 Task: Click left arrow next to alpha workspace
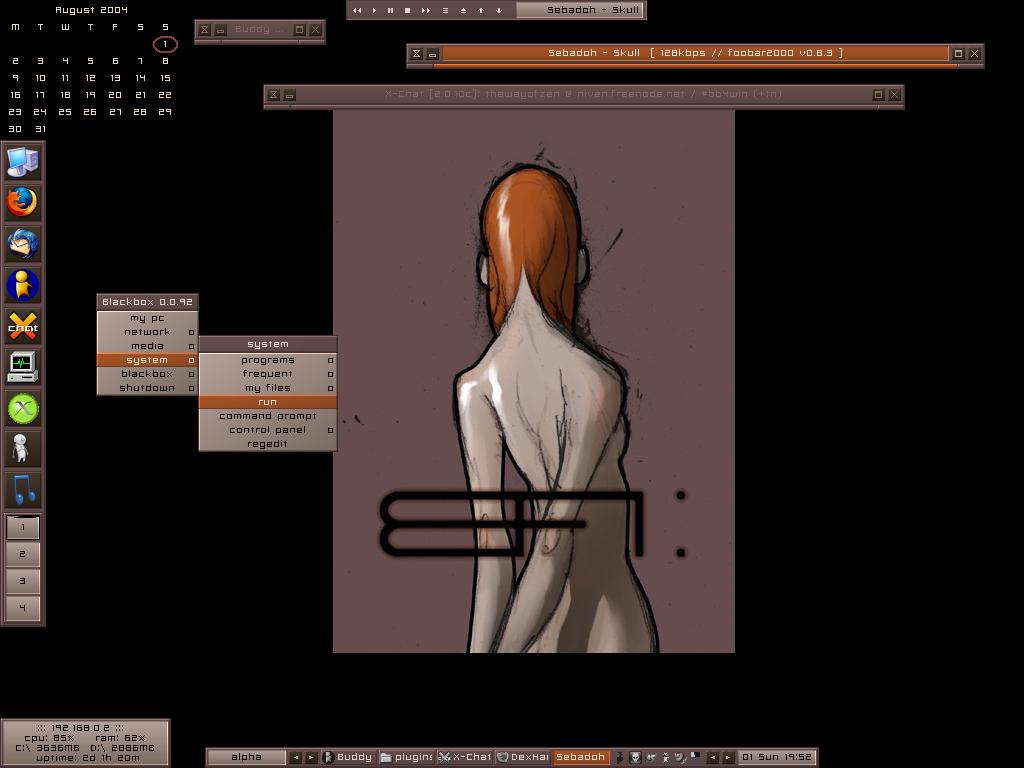click(296, 758)
